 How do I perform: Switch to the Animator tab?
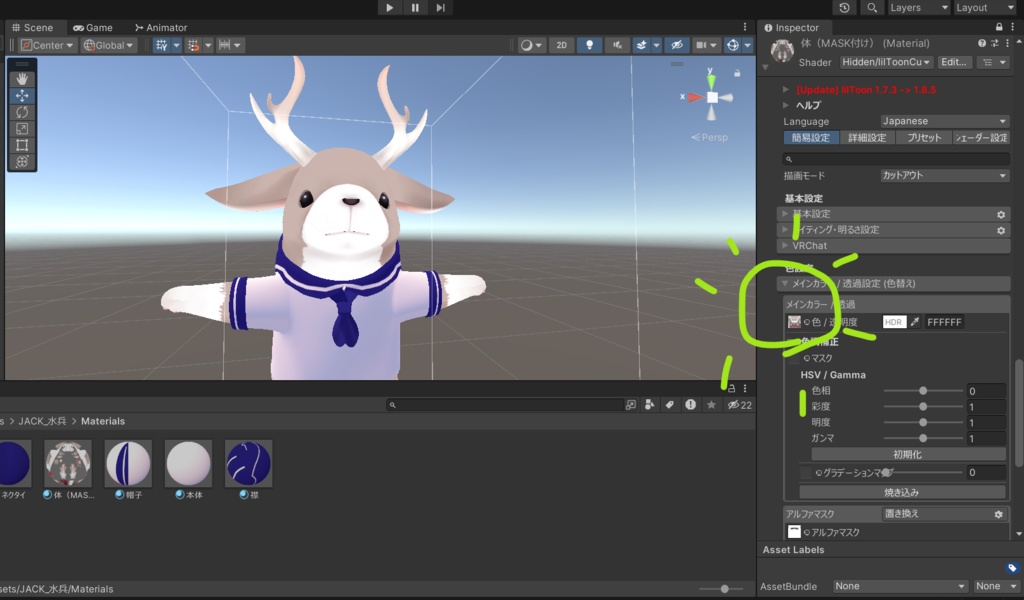coord(161,27)
